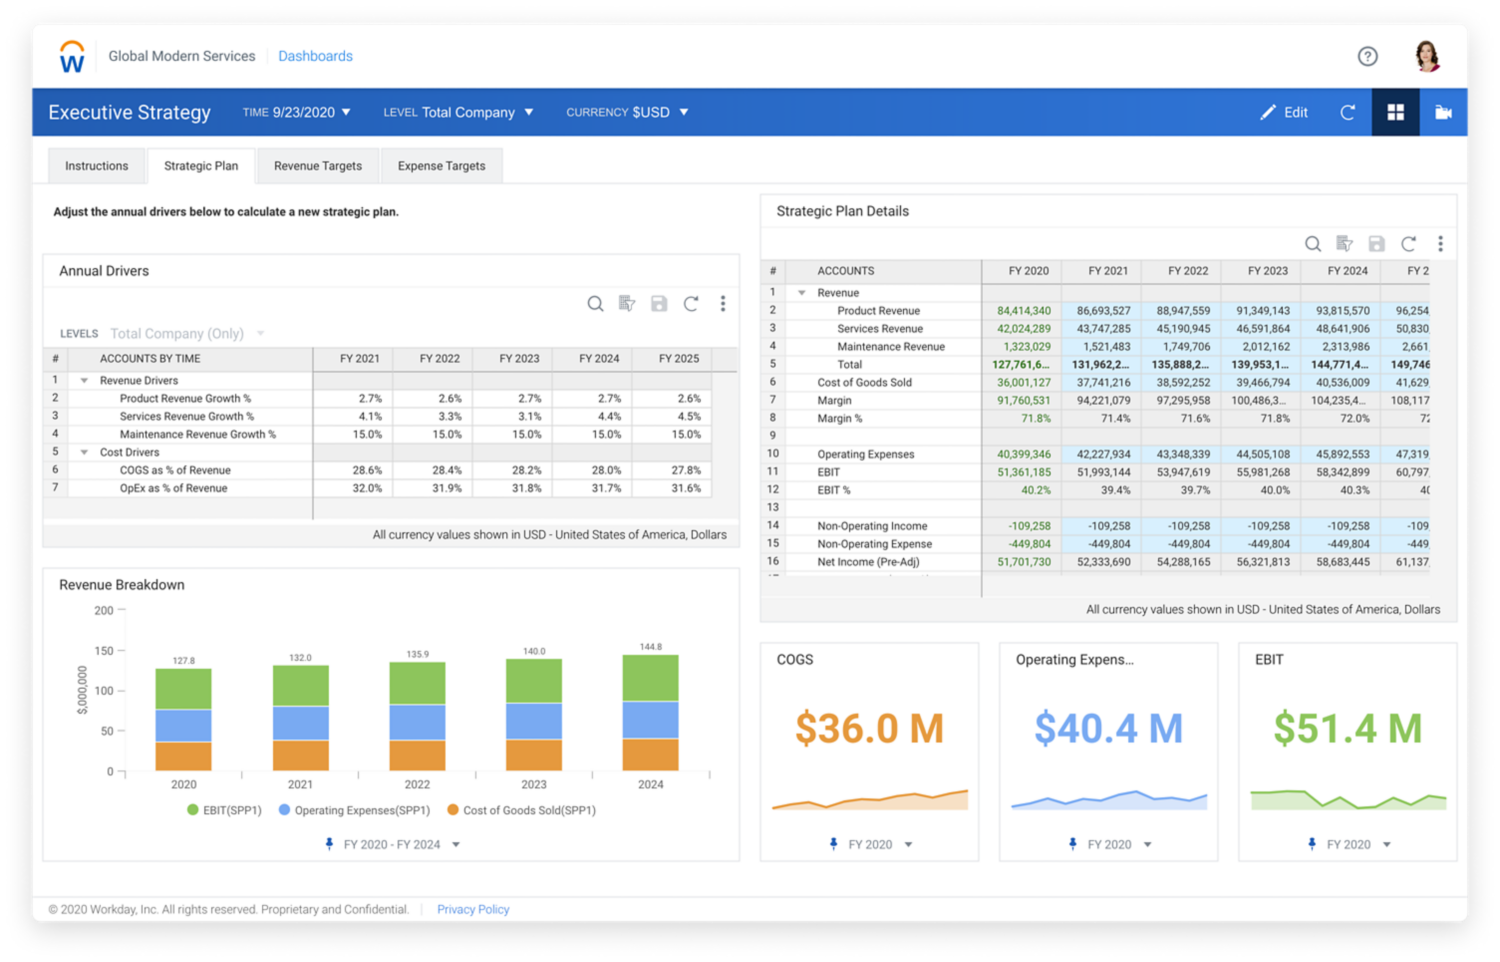Open the Instructions tab

point(96,165)
